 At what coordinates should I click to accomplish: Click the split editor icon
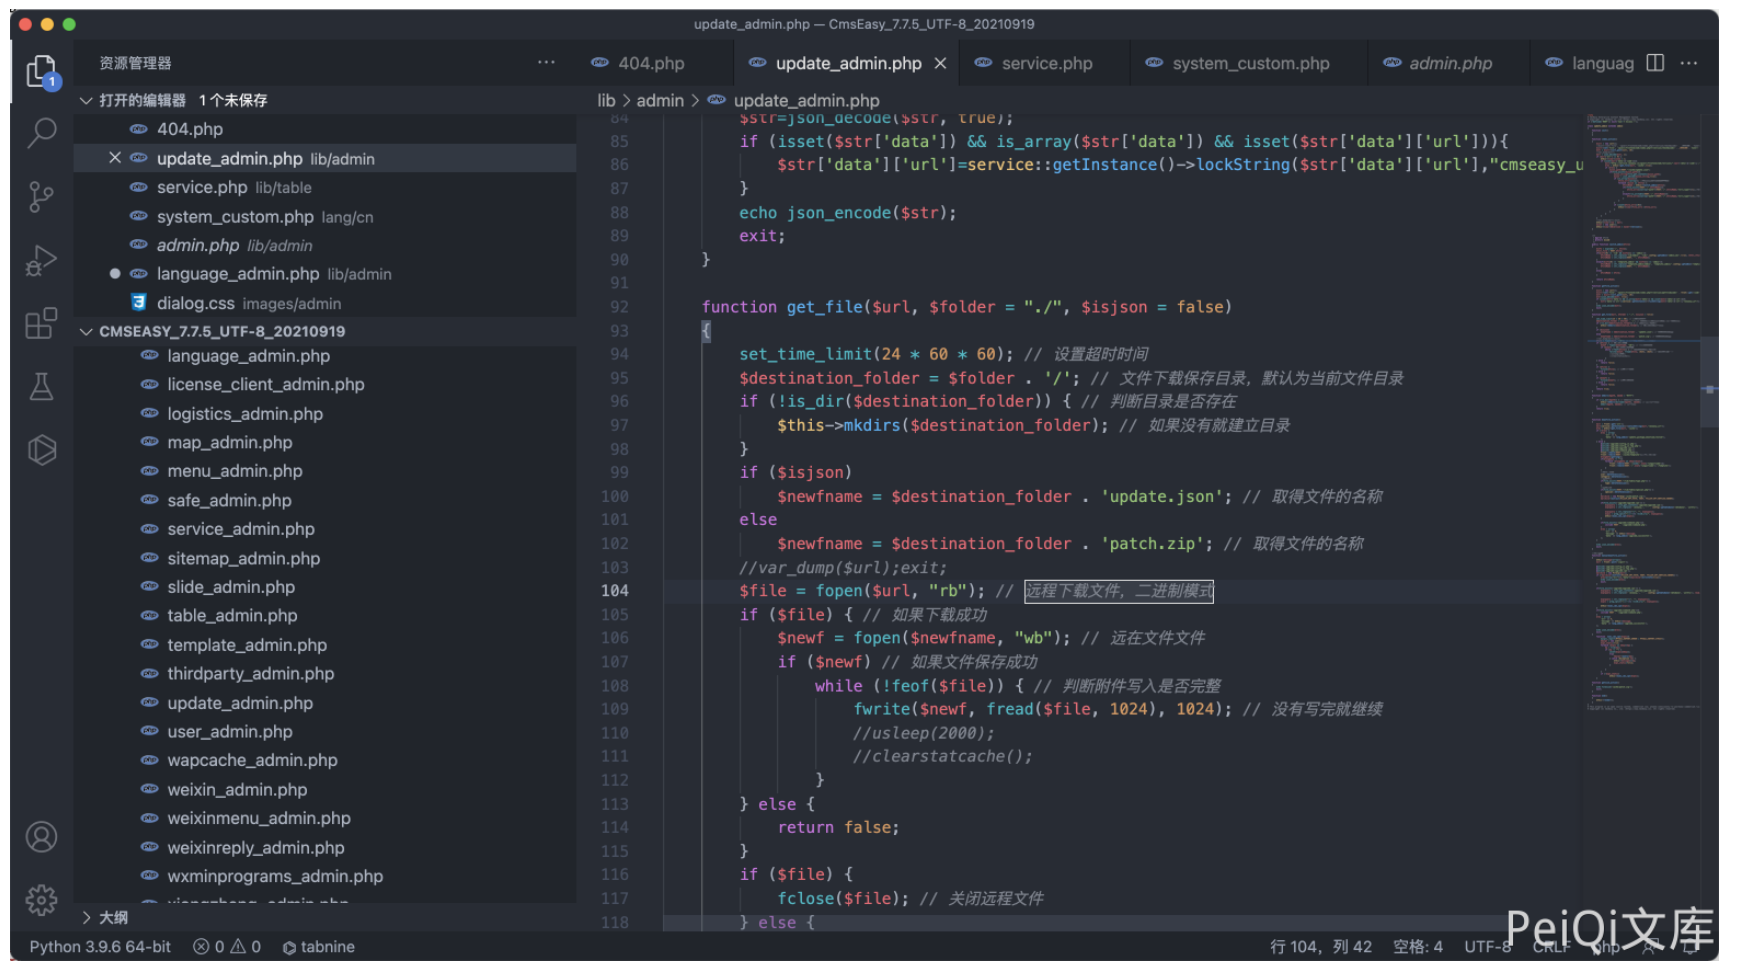coord(1655,63)
